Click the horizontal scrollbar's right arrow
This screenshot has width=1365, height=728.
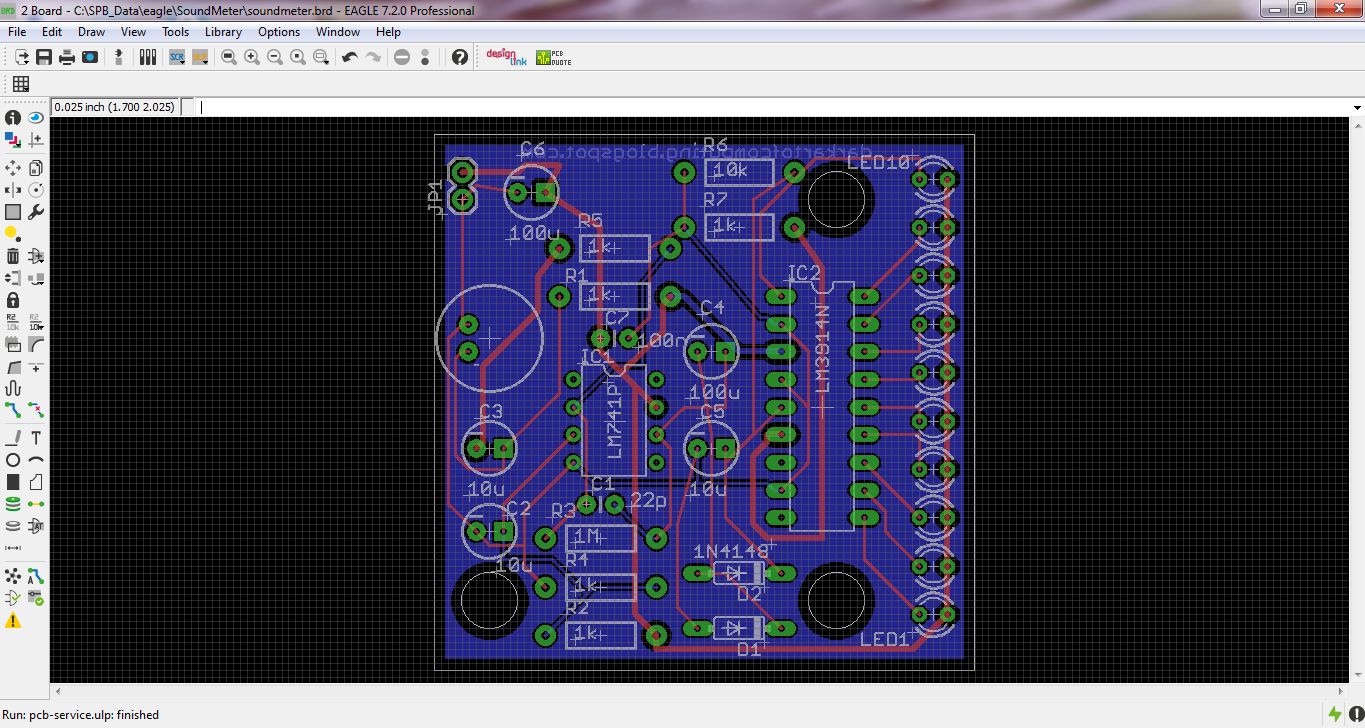[1341, 691]
